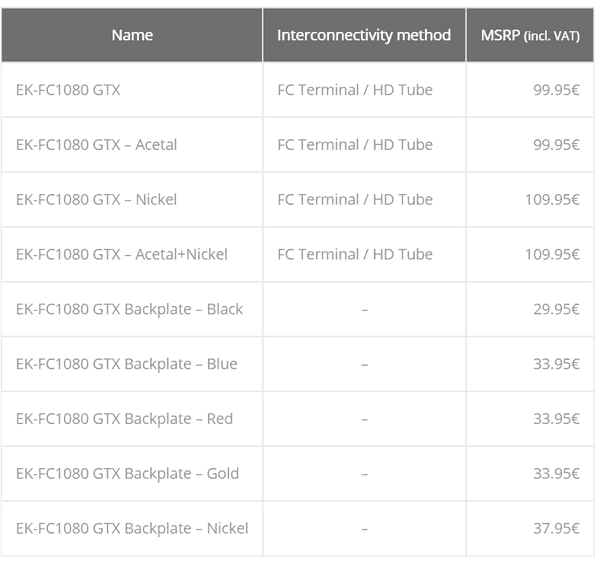The height and width of the screenshot is (564, 600).
Task: Choose EK-FC1080 GTX Backplate – Red
Action: (125, 419)
